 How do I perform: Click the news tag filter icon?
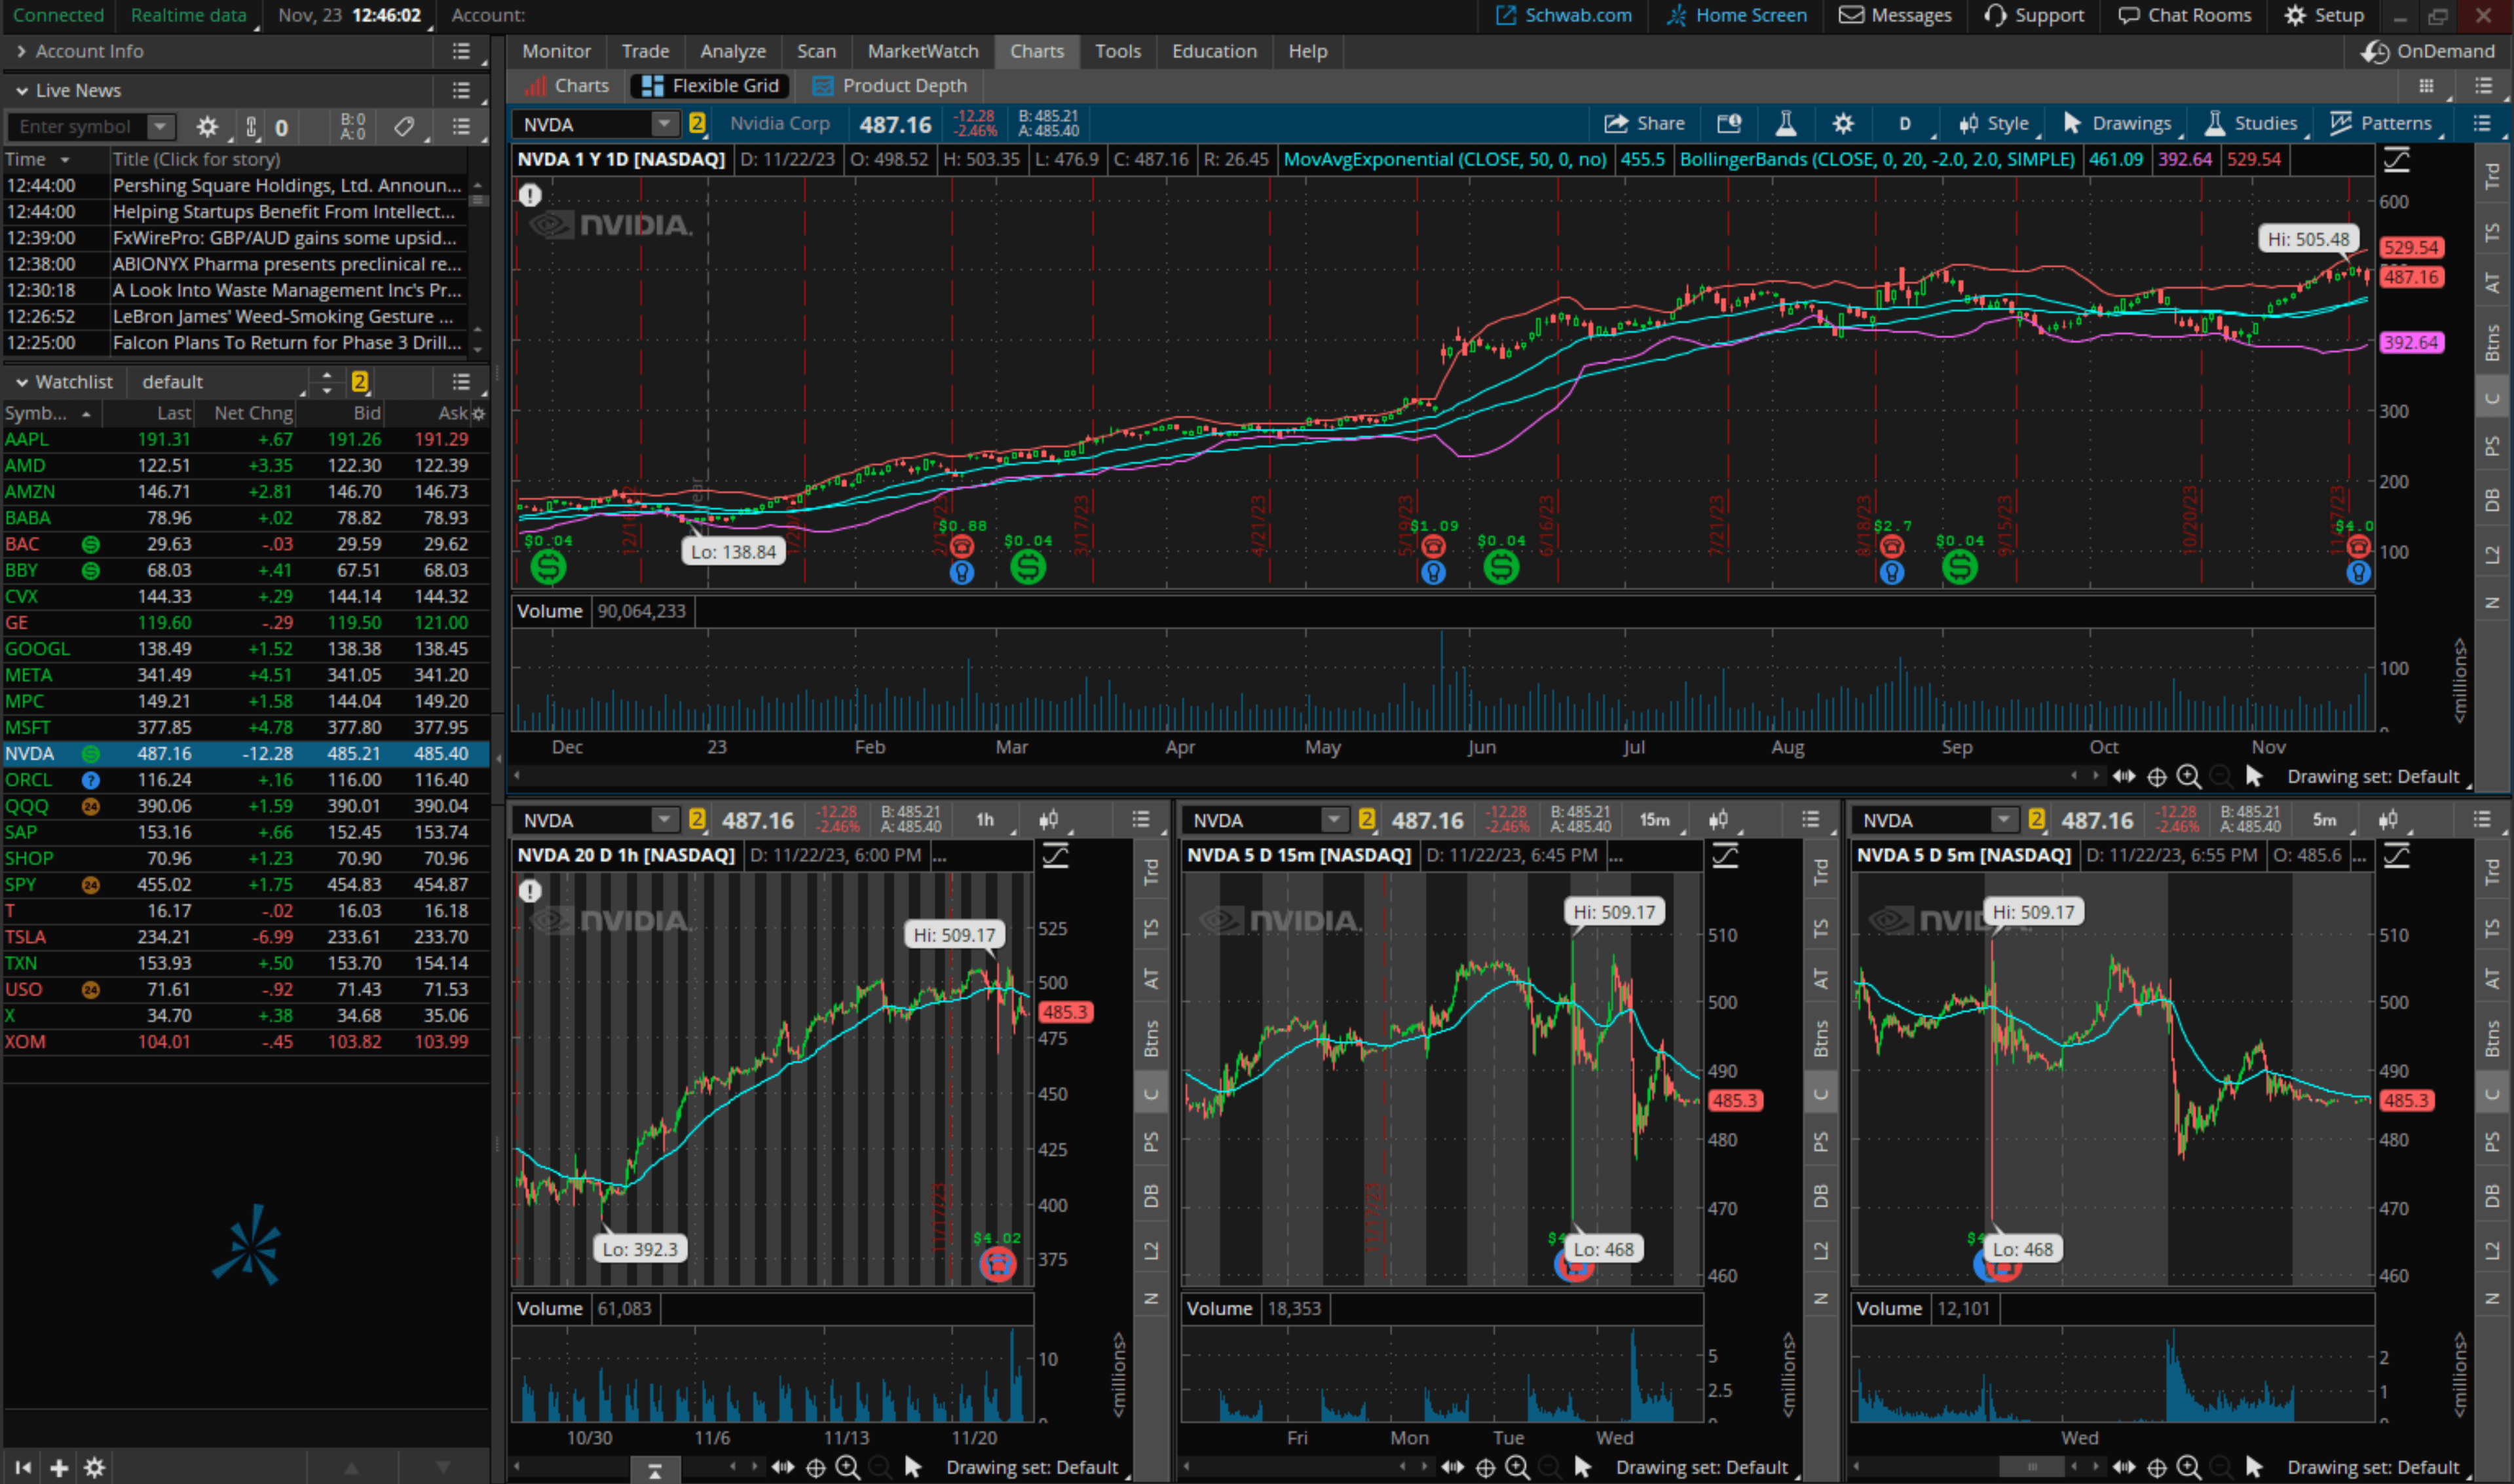[x=404, y=127]
